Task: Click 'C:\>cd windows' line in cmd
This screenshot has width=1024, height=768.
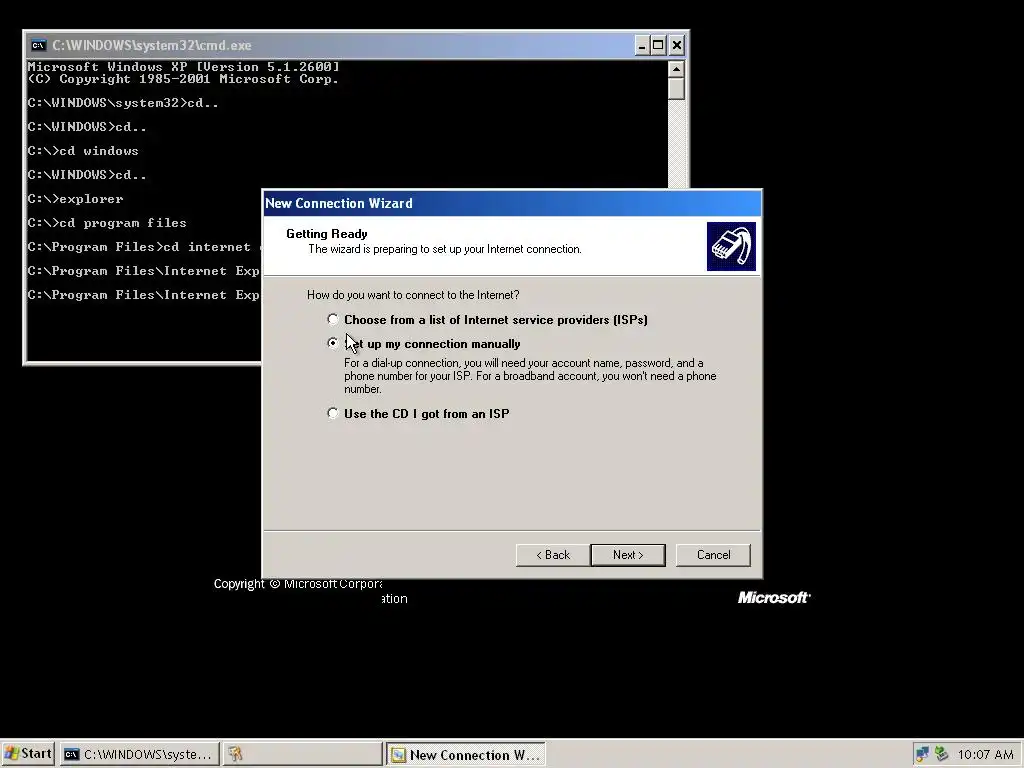Action: tap(83, 151)
